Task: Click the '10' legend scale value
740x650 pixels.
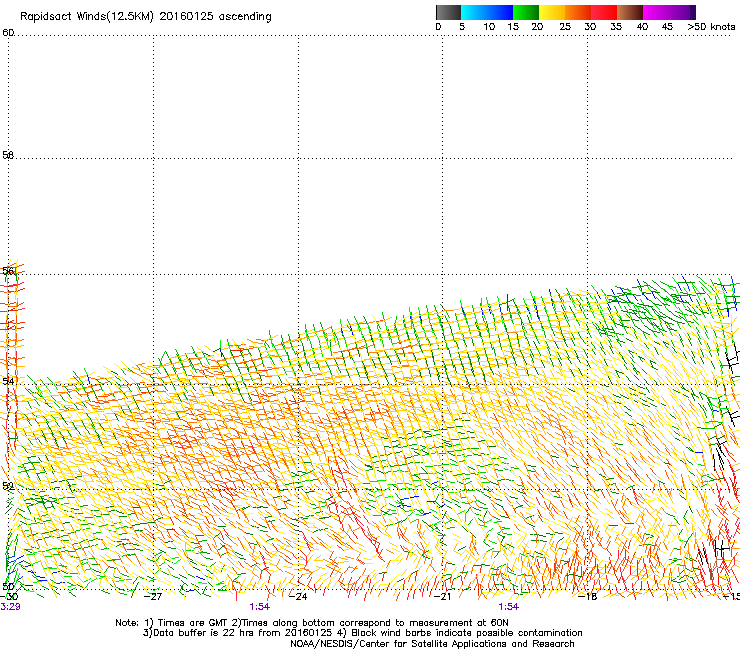Action: (x=489, y=27)
